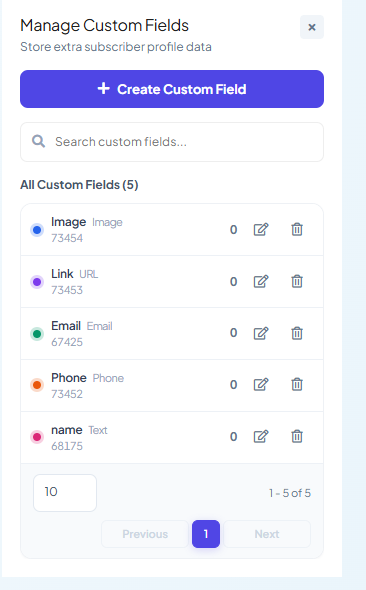Click the name field ID 68175

pyautogui.click(x=67, y=446)
